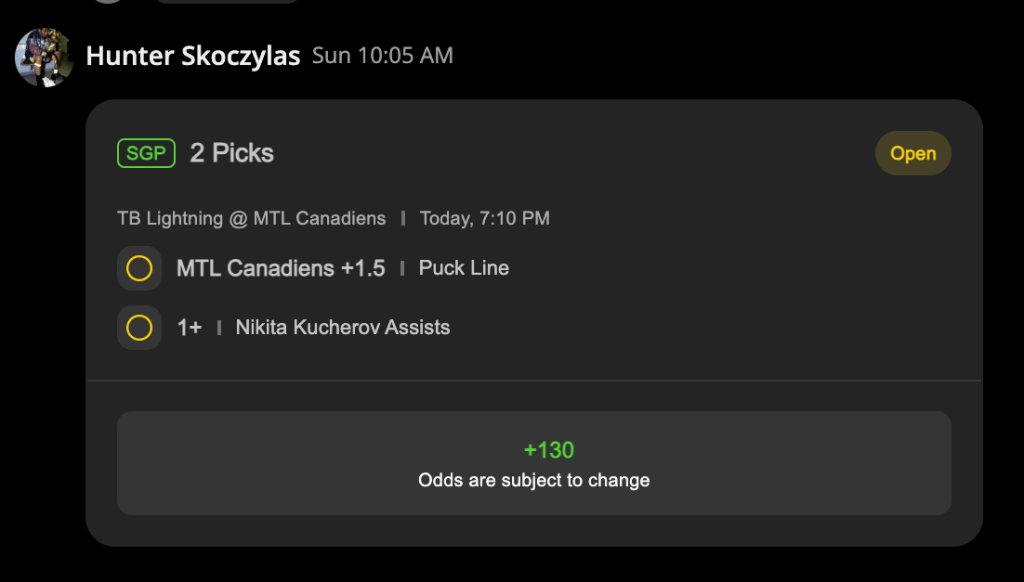Click the Today, 7:10 PM game time
Image resolution: width=1024 pixels, height=582 pixels.
point(485,218)
